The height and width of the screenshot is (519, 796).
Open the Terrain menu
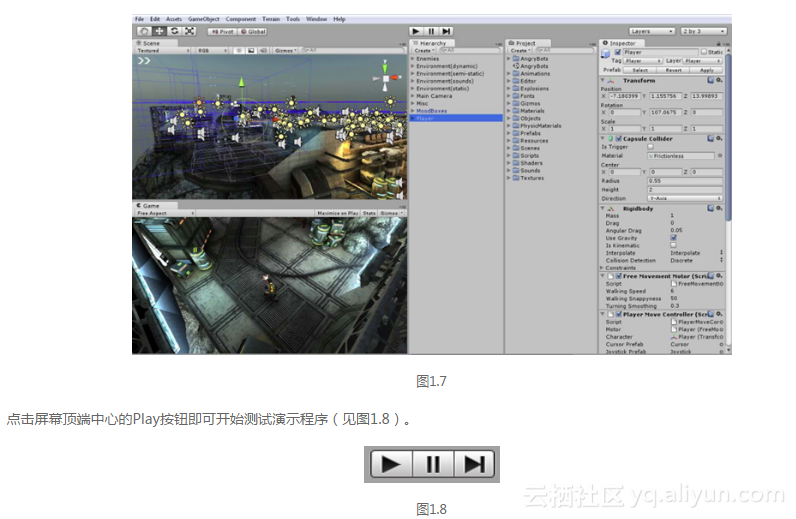tap(271, 19)
